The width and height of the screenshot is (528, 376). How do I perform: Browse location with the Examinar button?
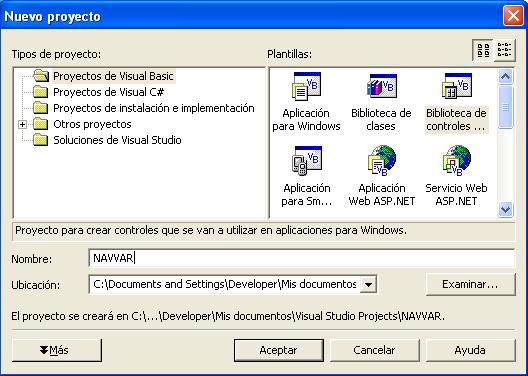tap(470, 284)
